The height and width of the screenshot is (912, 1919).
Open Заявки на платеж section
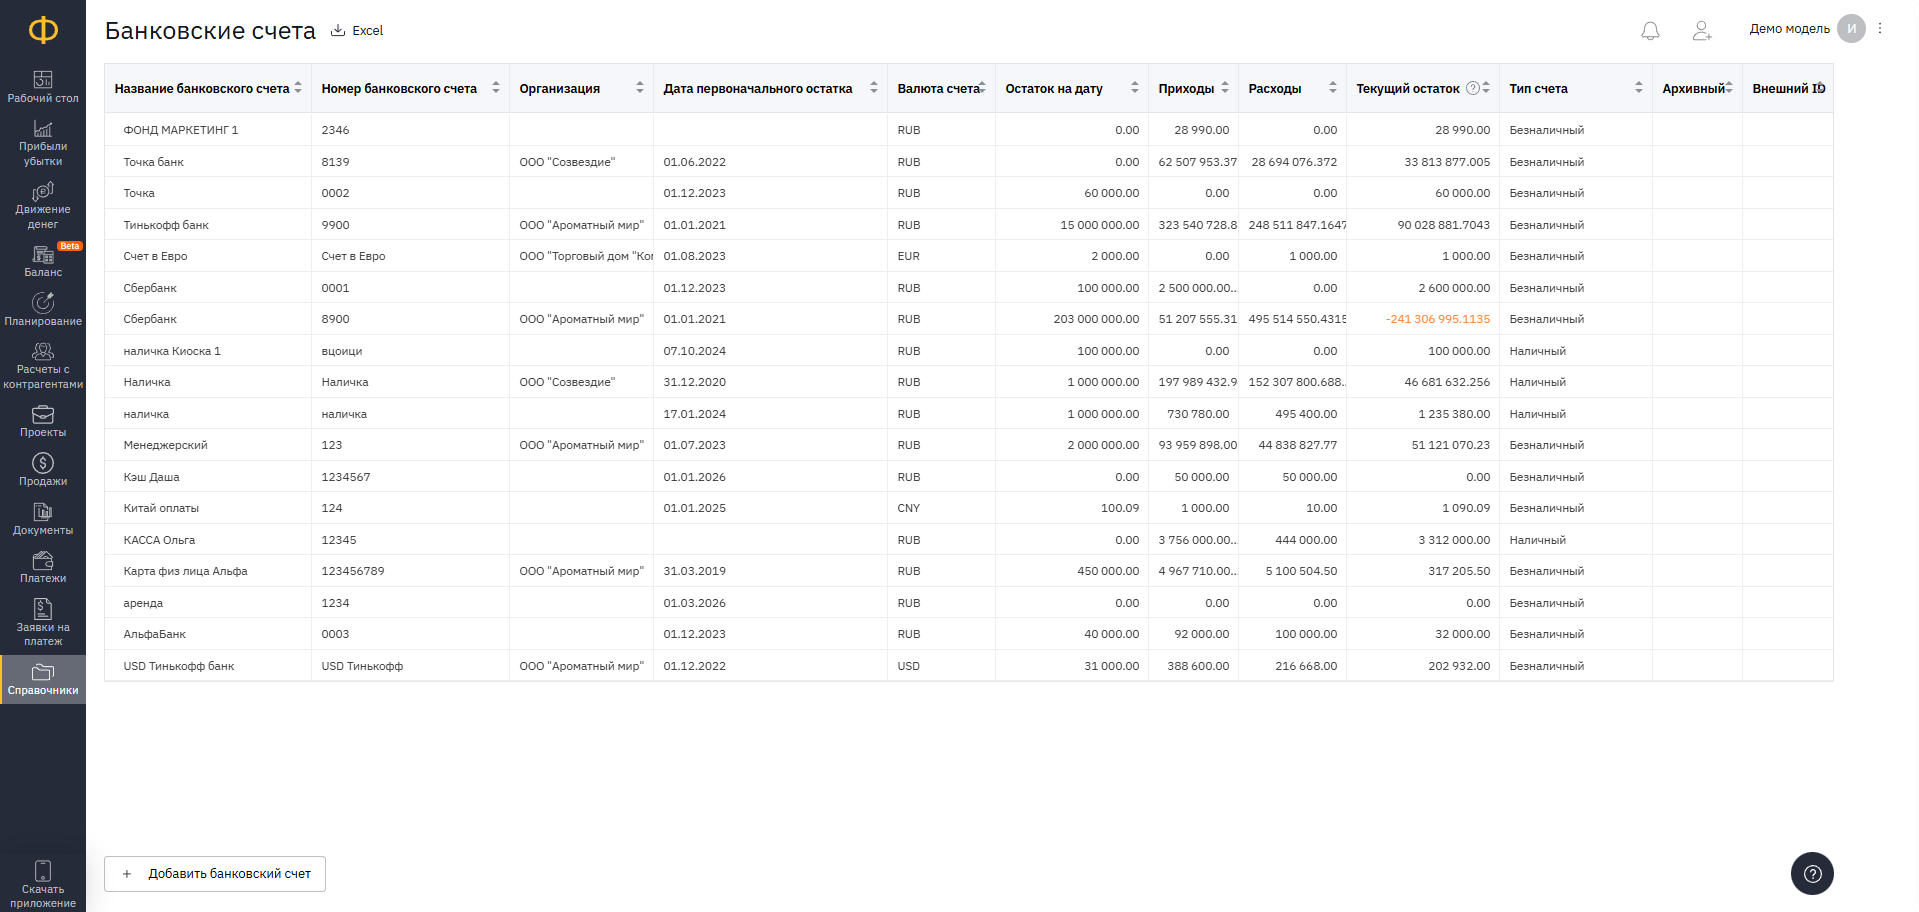tap(43, 623)
